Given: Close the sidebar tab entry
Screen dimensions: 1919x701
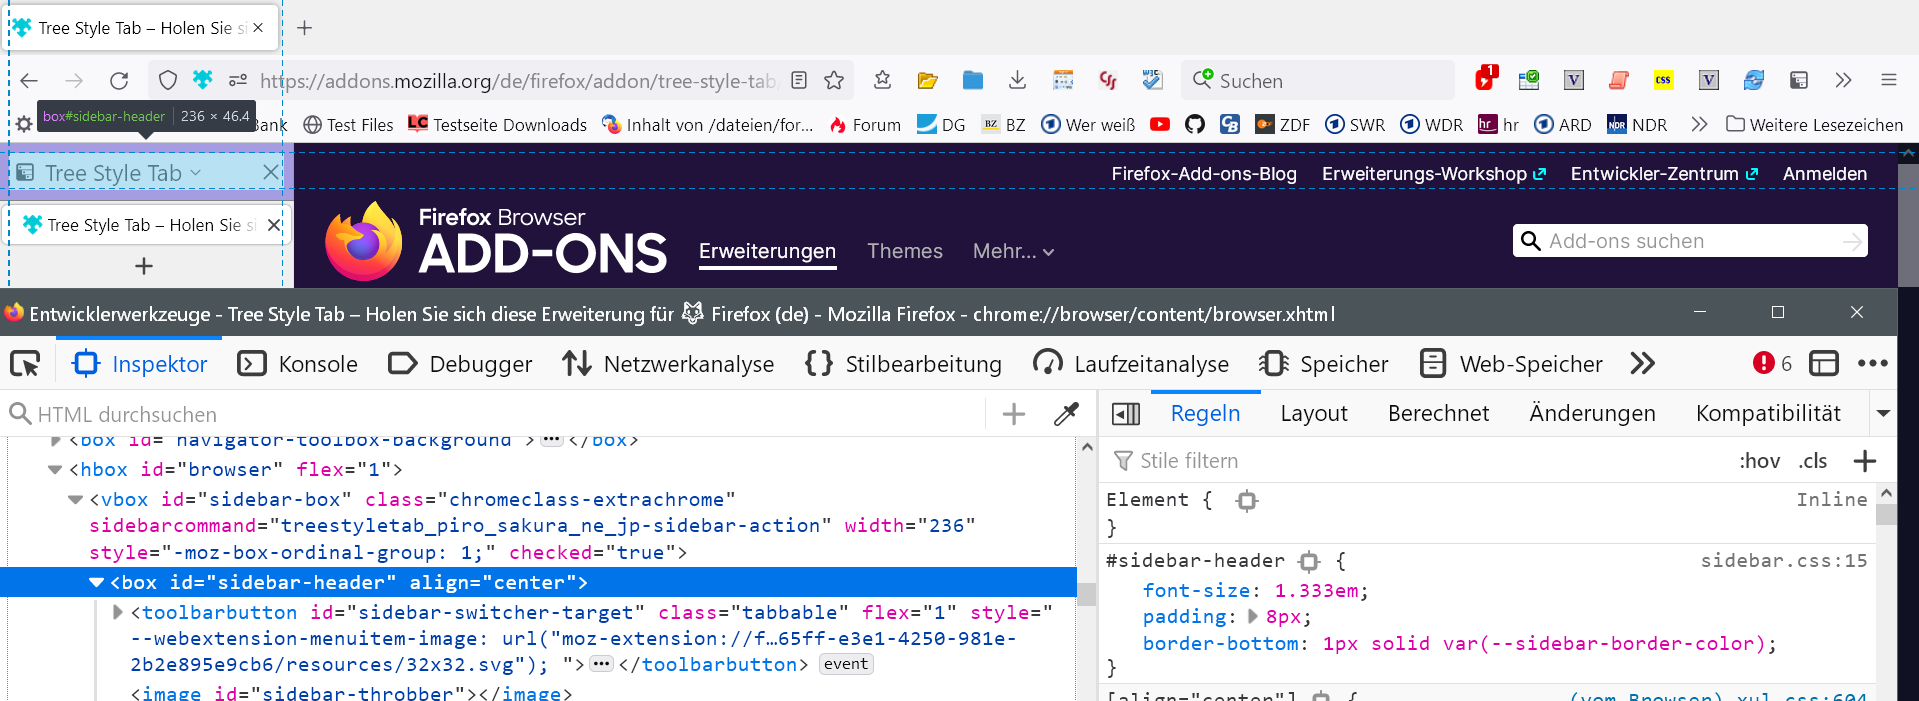Looking at the screenshot, I should pyautogui.click(x=273, y=225).
